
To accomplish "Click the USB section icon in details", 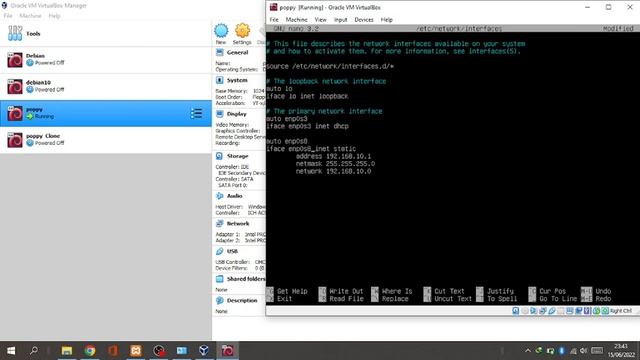I will click(x=220, y=251).
